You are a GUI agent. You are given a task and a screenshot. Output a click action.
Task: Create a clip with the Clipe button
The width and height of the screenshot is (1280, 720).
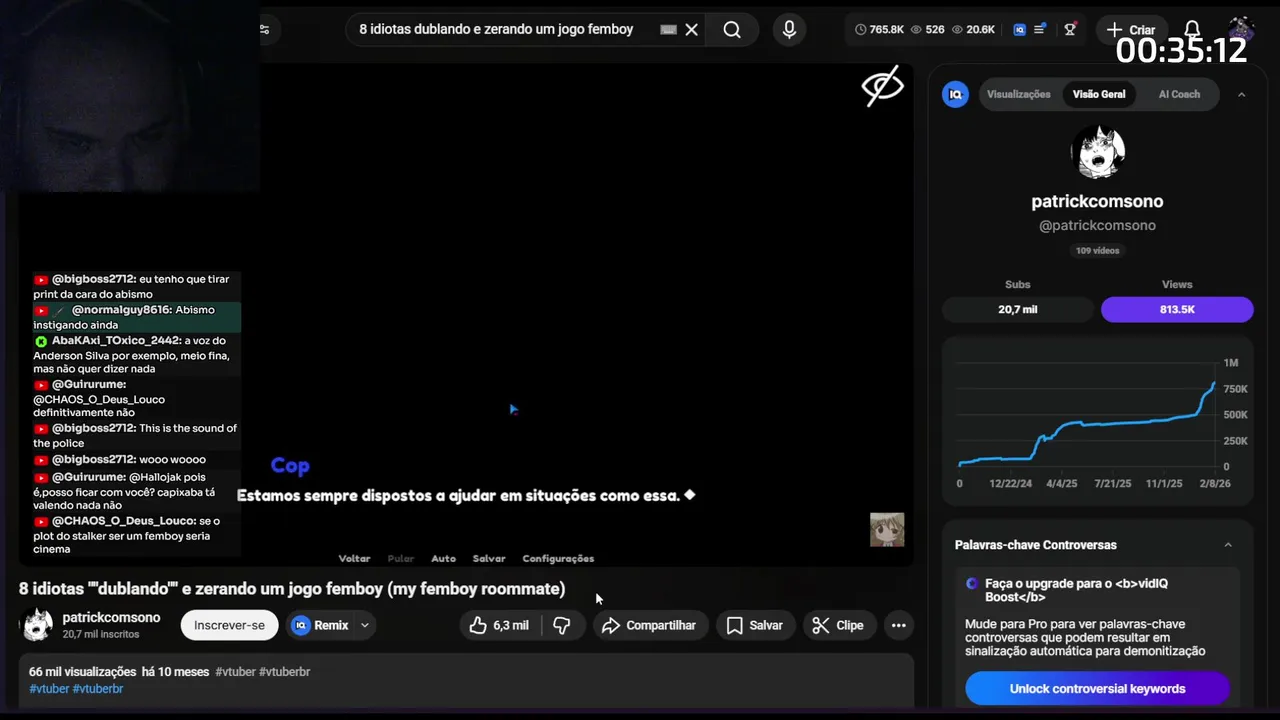click(x=838, y=625)
